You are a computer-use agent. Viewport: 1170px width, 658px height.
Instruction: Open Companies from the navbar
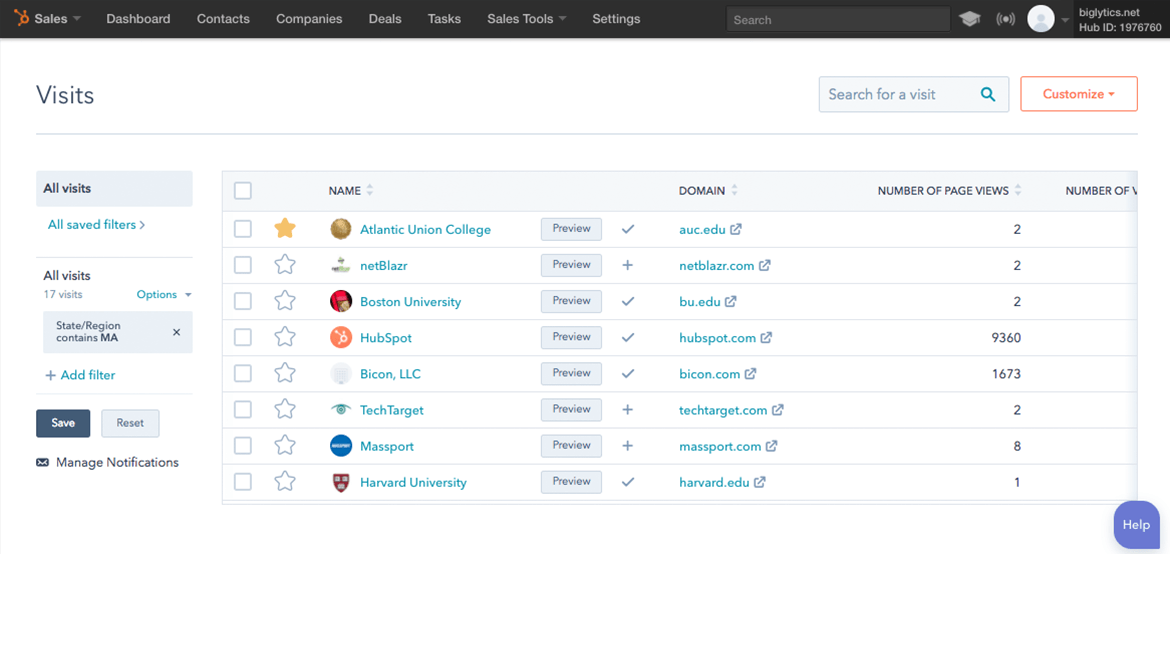pos(309,19)
